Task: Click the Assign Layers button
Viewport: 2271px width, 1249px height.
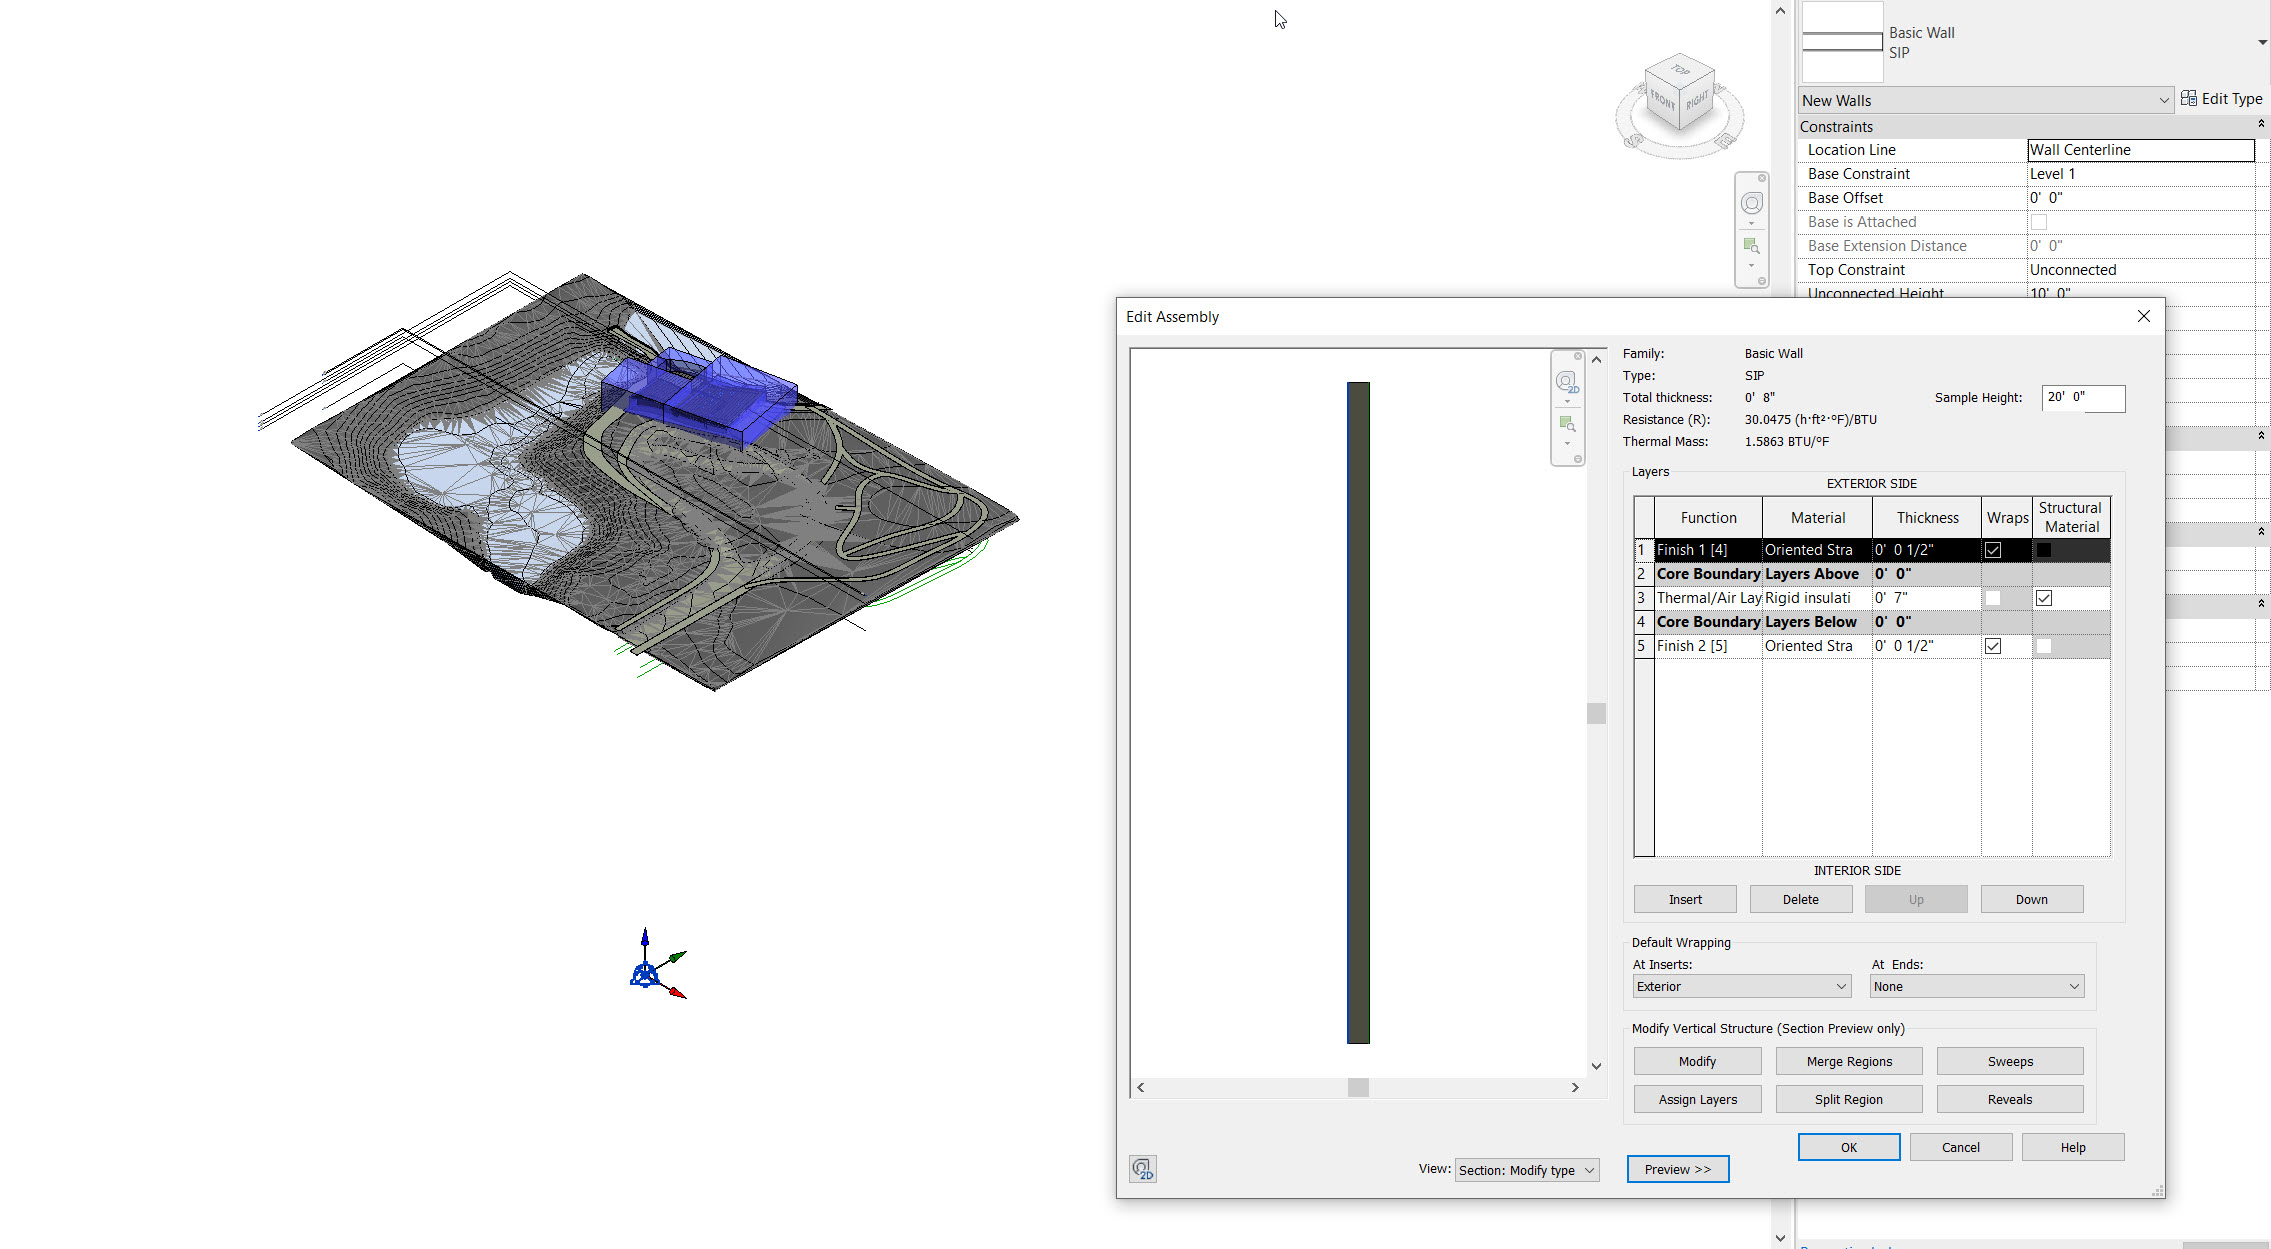Action: [x=1697, y=1098]
